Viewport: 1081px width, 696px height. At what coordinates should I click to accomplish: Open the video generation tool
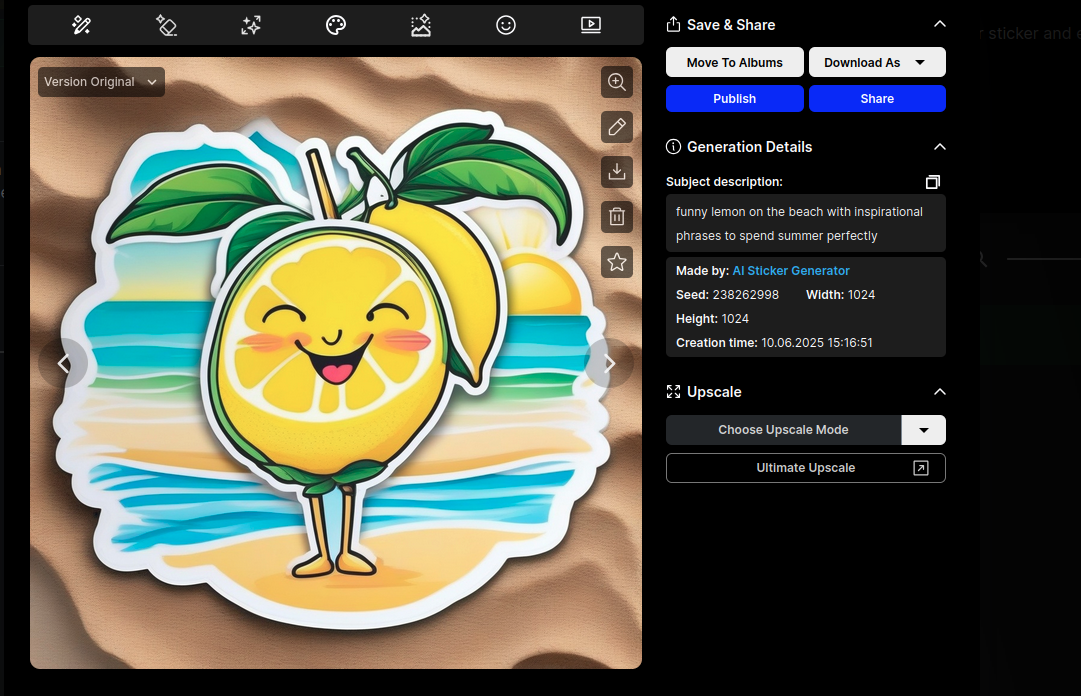pyautogui.click(x=590, y=24)
